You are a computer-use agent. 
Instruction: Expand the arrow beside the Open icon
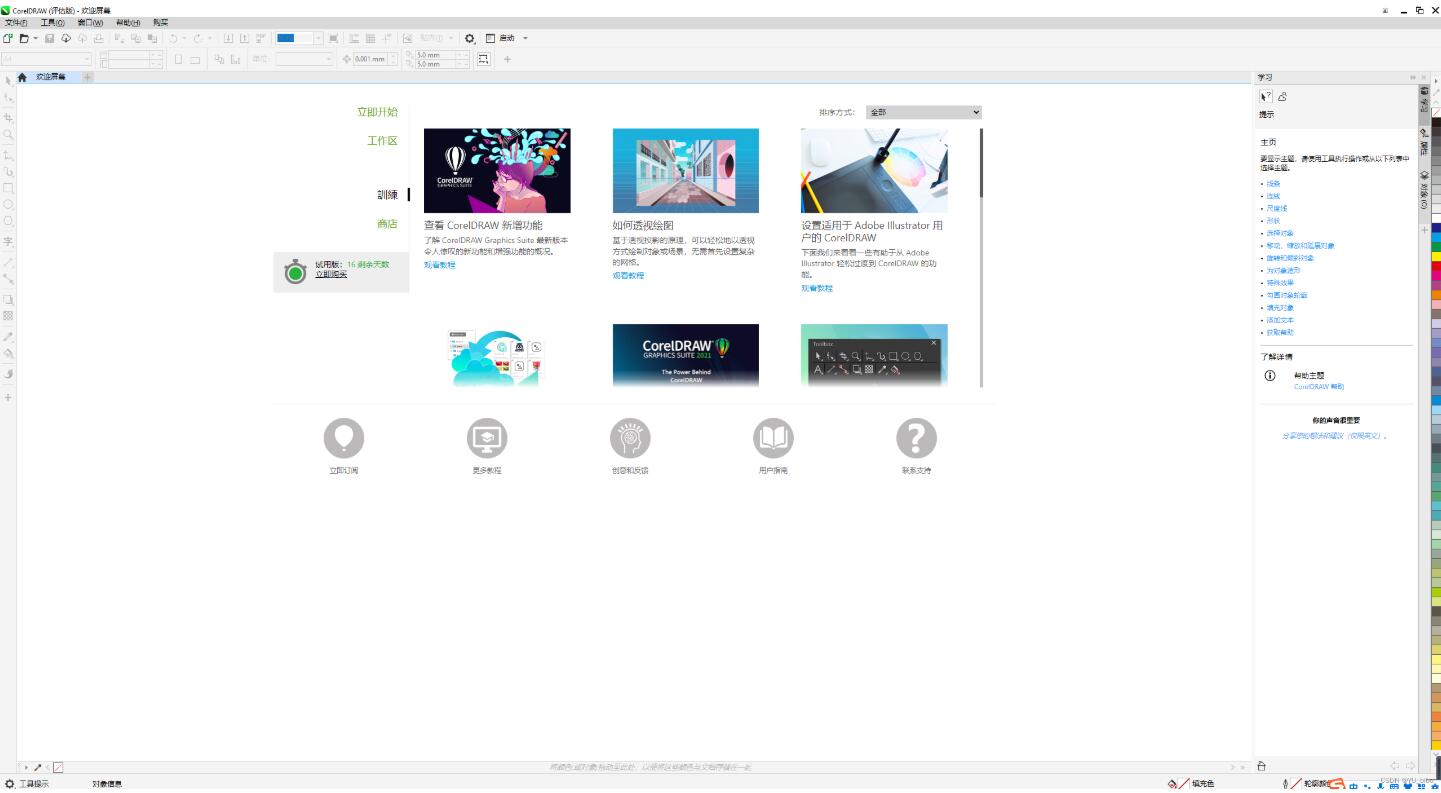(35, 38)
